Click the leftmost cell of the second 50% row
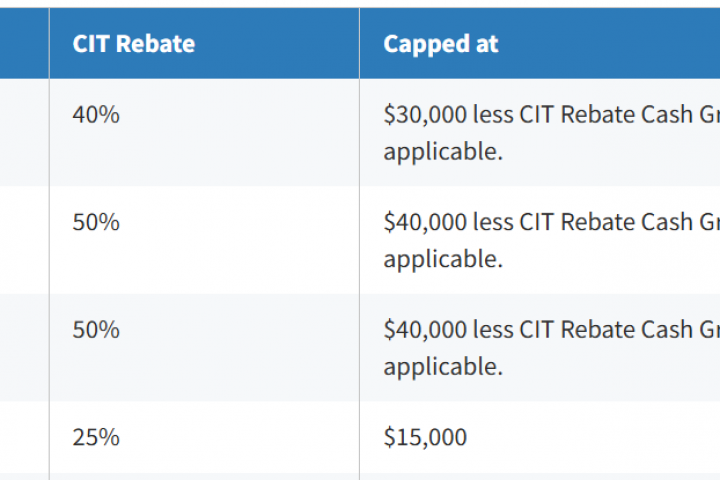Image resolution: width=720 pixels, height=480 pixels. click(x=24, y=347)
